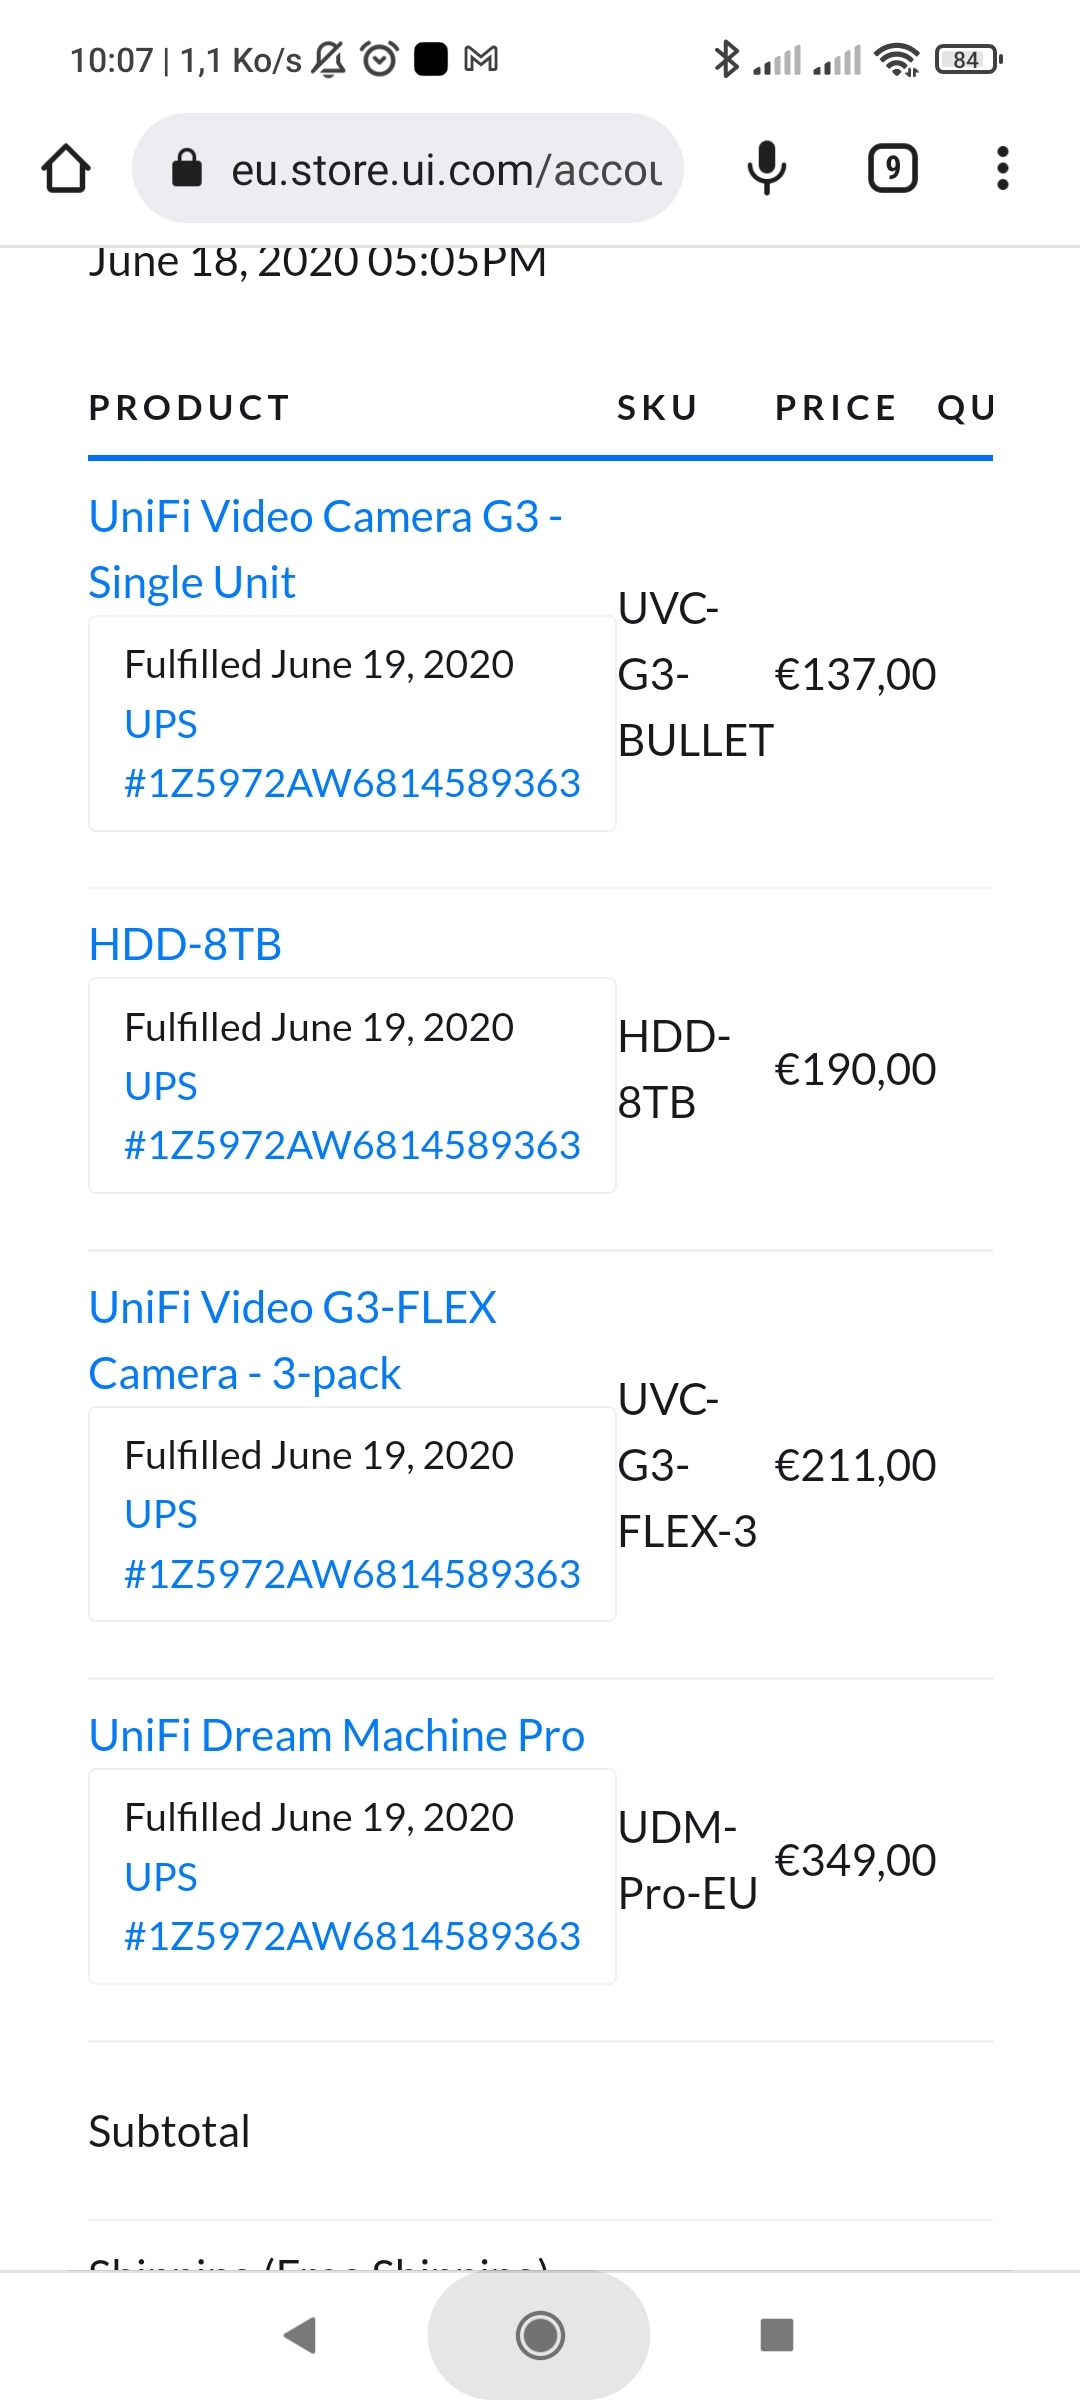This screenshot has height=2400, width=1080.
Task: Open UniFi Video G3-FLEX Camera 3-pack link
Action: (292, 1340)
